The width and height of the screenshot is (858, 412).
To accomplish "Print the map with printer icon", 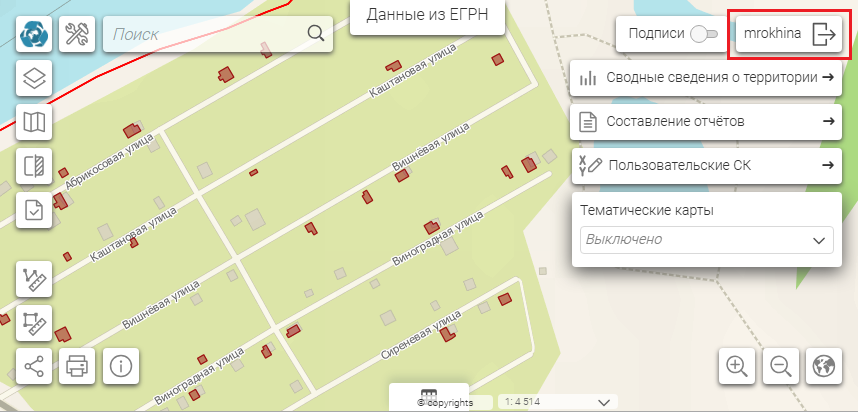I will coord(77,365).
